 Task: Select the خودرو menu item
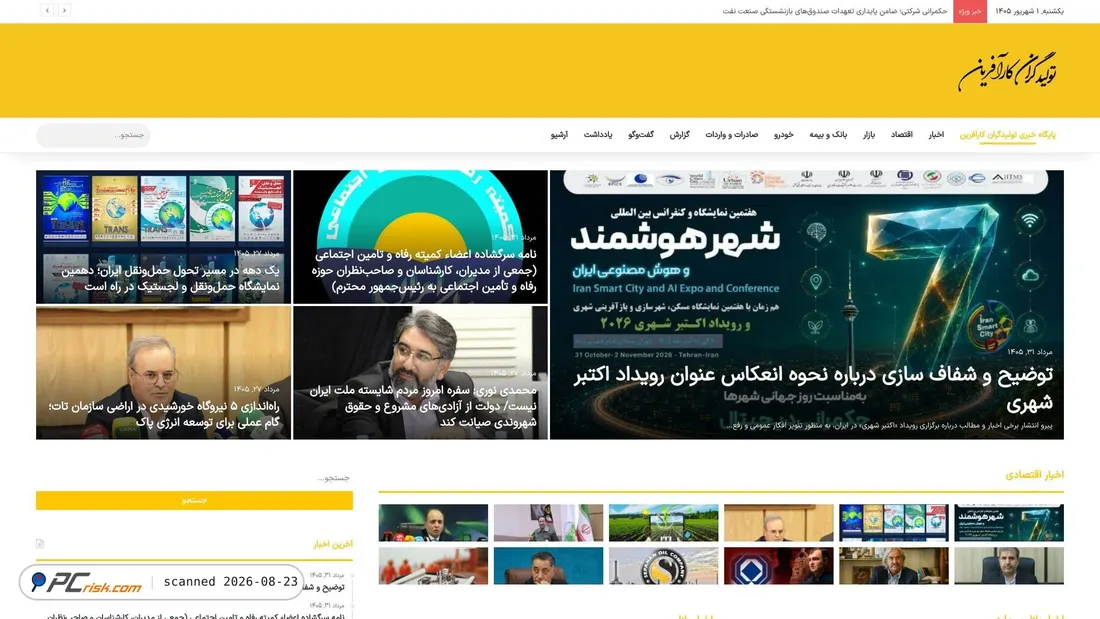click(x=784, y=135)
